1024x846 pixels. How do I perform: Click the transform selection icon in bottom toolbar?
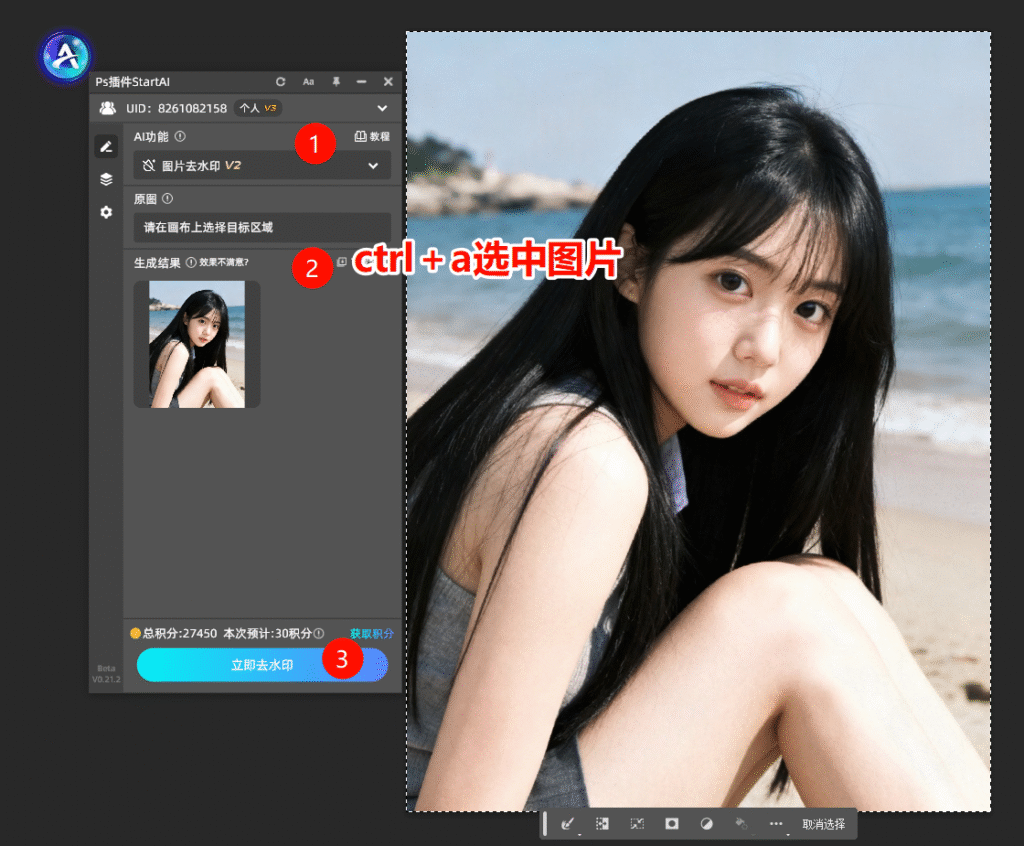tap(637, 824)
